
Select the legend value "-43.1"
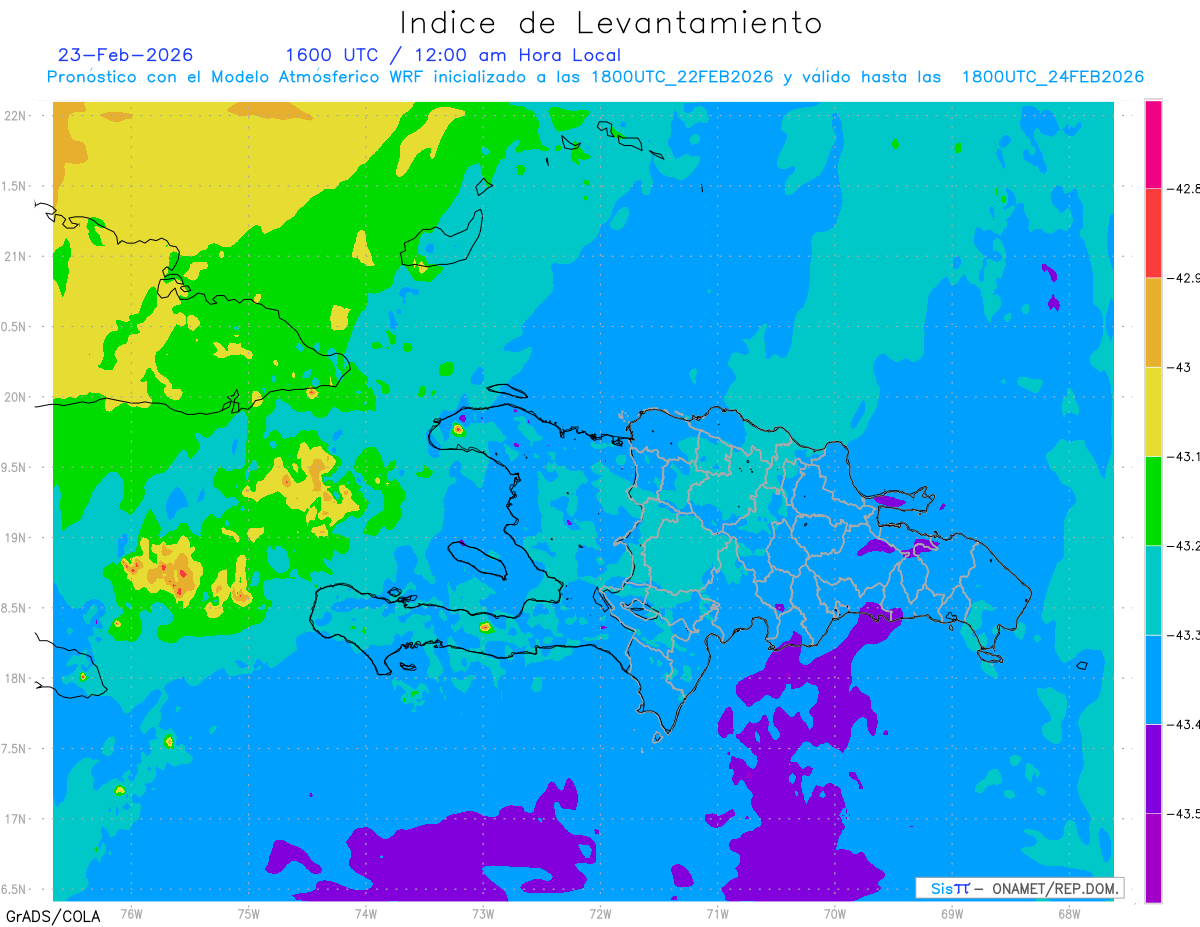[1183, 456]
